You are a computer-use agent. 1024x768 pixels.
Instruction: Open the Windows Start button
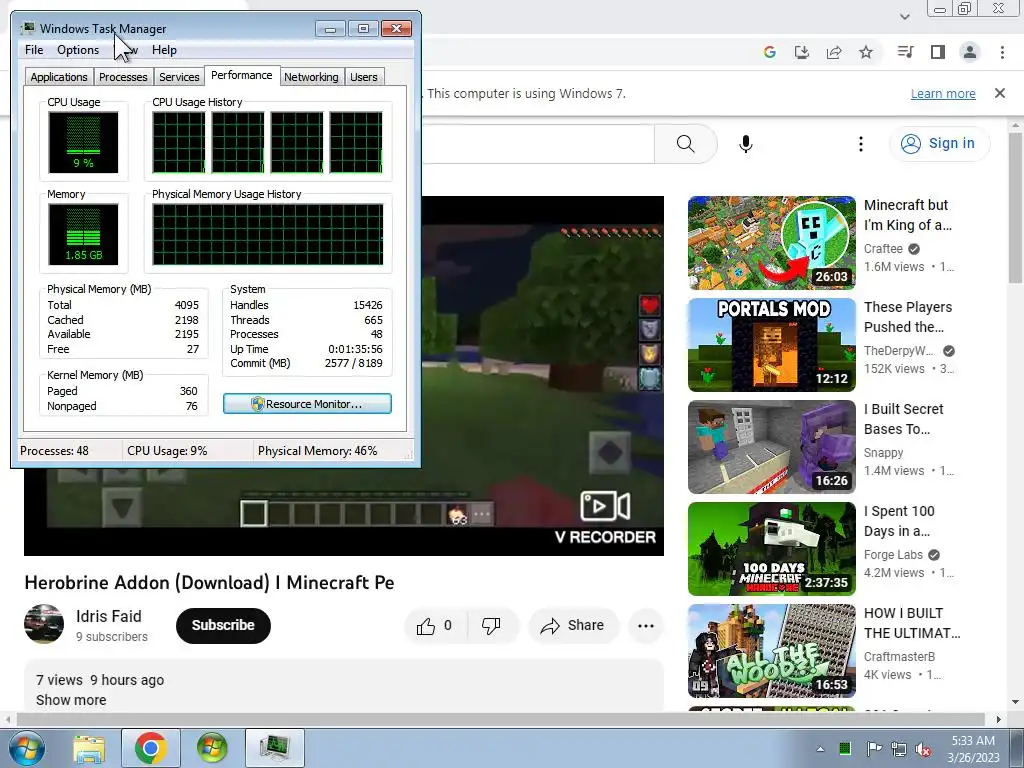tap(26, 748)
